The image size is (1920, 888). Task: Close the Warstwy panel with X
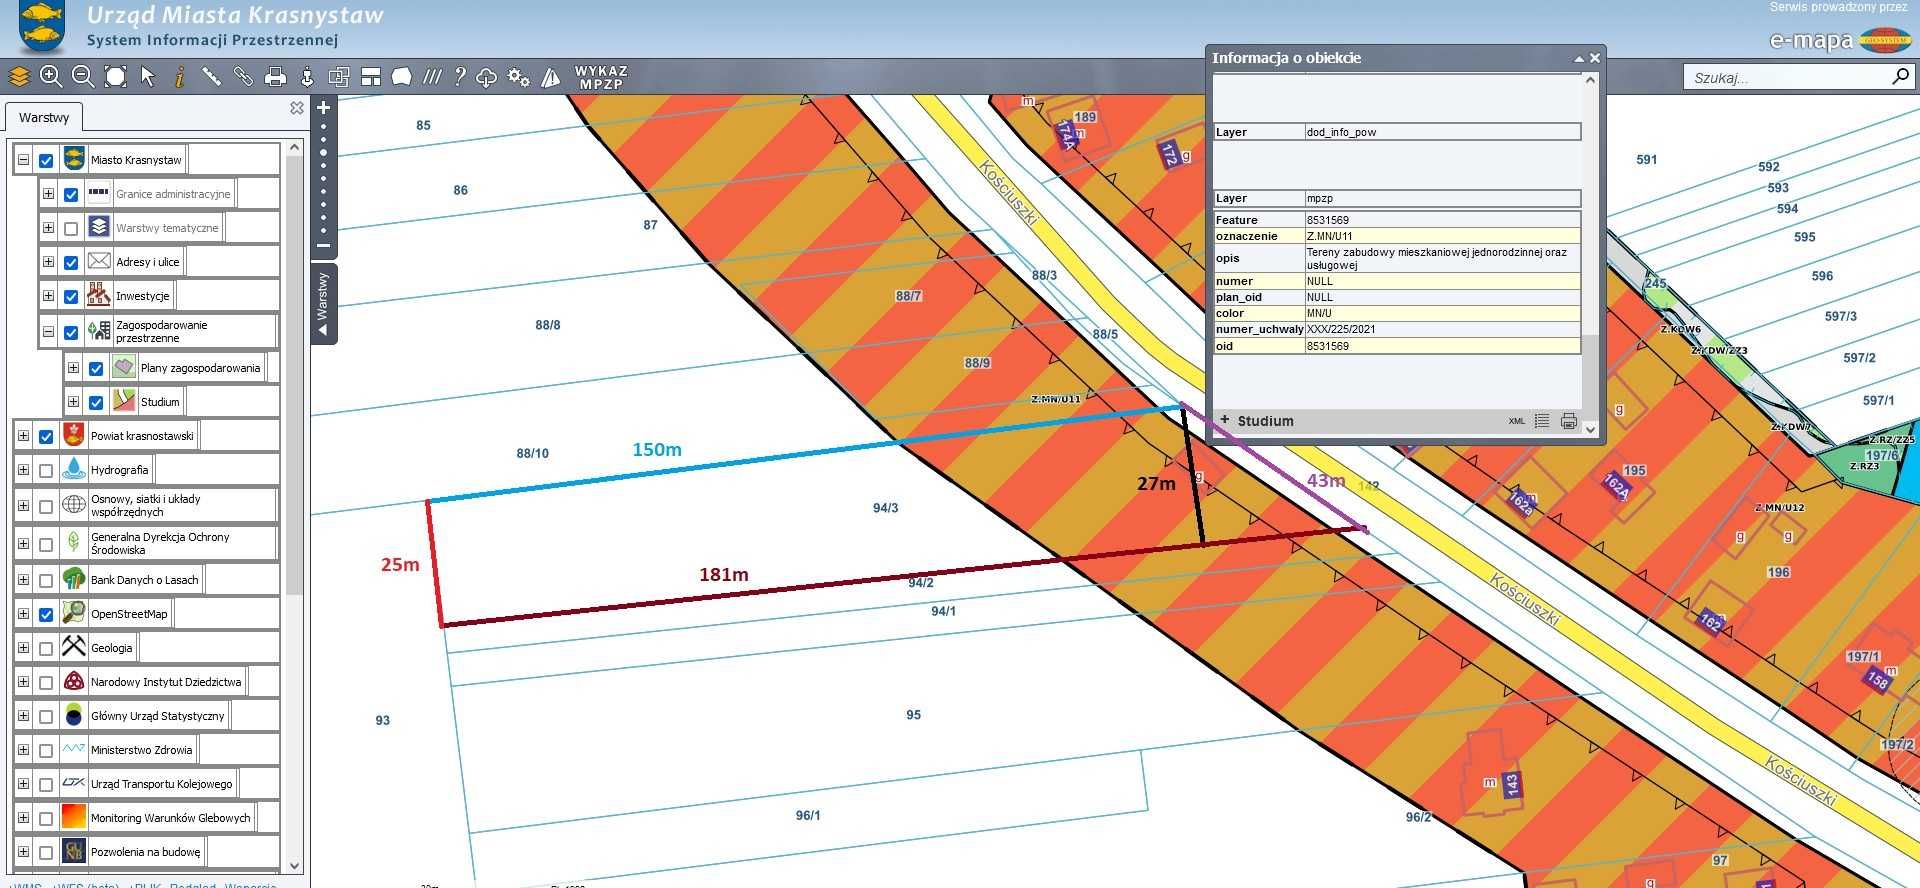(x=297, y=108)
